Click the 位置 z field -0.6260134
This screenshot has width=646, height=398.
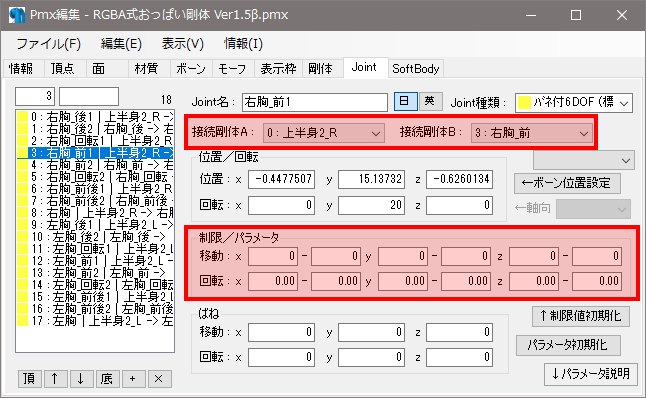tap(460, 180)
